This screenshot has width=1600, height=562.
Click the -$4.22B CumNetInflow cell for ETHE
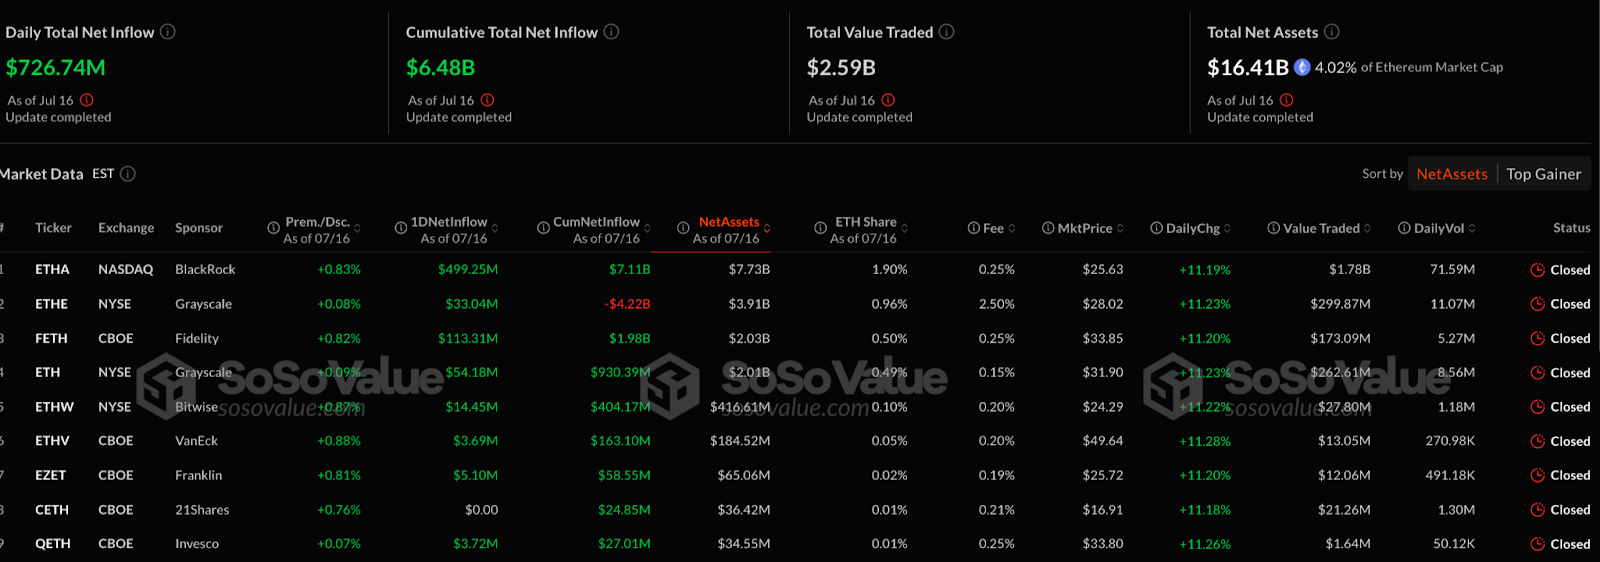pyautogui.click(x=627, y=304)
